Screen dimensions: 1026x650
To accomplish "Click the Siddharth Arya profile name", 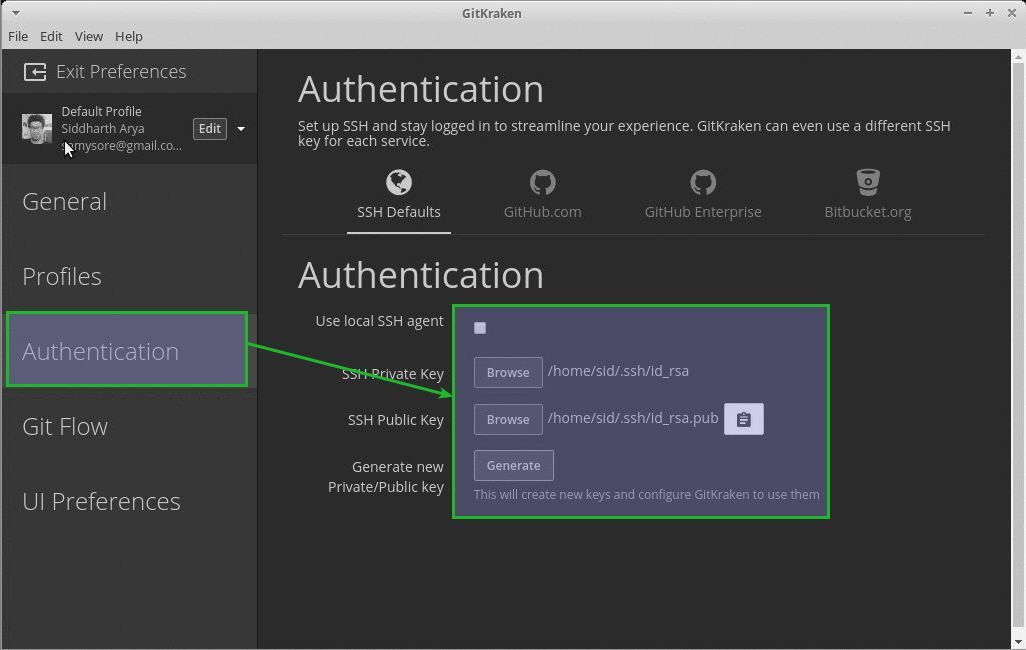I will pos(103,128).
